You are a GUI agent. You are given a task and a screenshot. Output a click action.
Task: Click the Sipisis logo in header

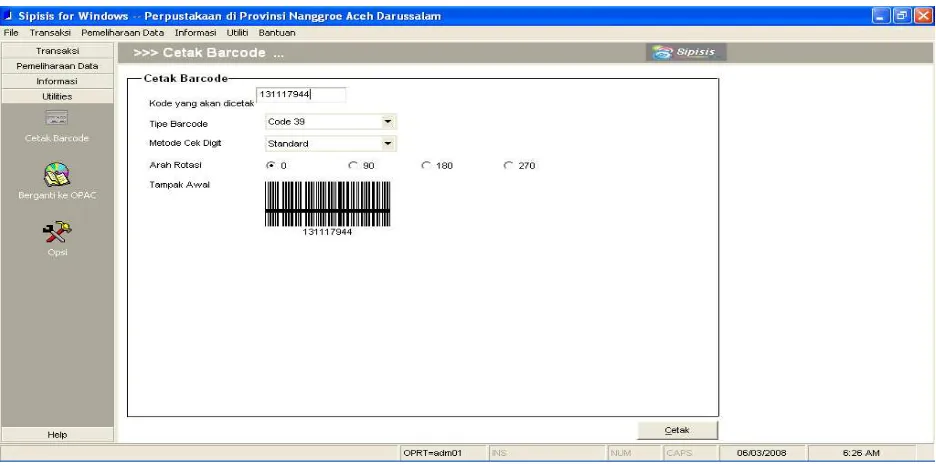(x=686, y=53)
